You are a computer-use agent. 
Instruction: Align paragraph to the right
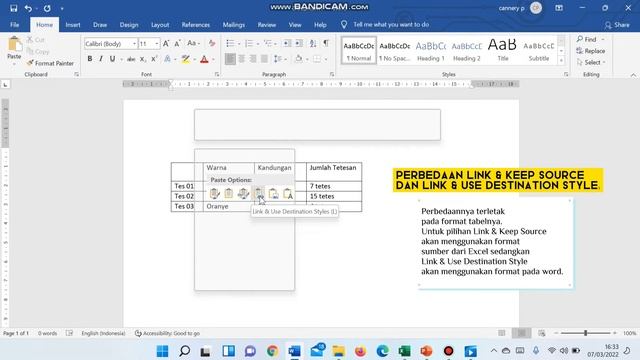pos(253,59)
